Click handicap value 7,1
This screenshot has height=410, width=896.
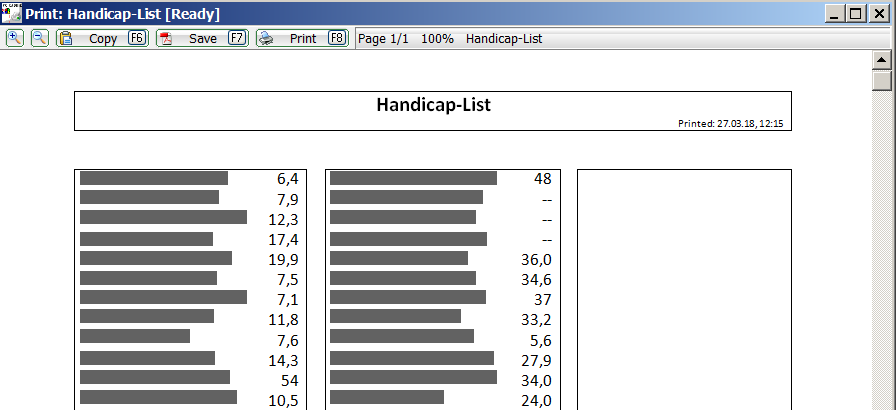(287, 299)
